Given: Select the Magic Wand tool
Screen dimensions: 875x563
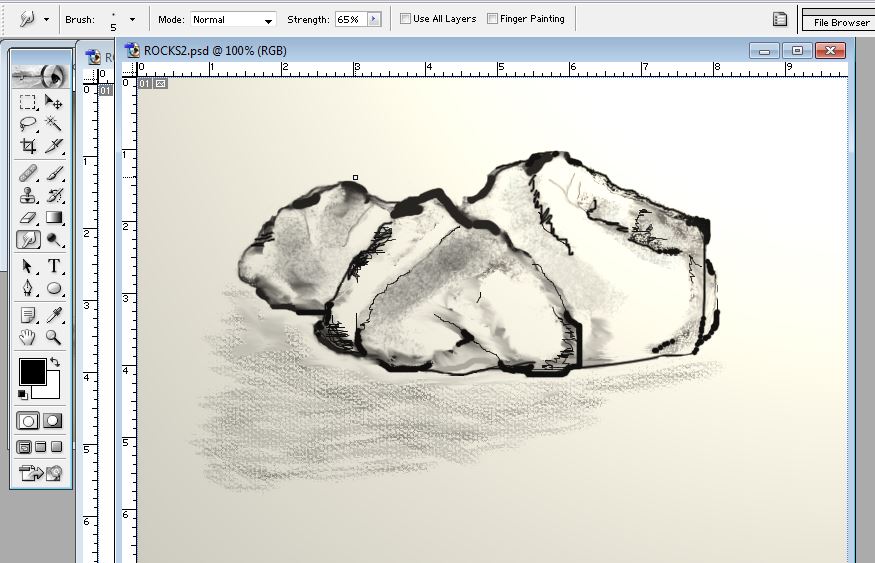Looking at the screenshot, I should click(x=54, y=124).
